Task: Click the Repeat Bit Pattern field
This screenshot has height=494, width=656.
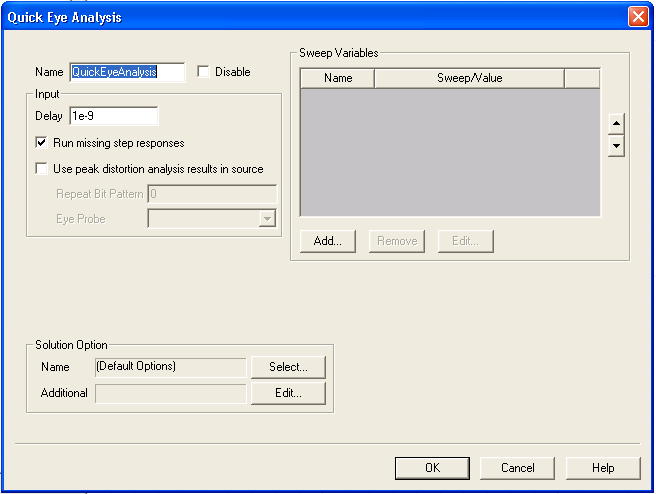Action: [212, 194]
